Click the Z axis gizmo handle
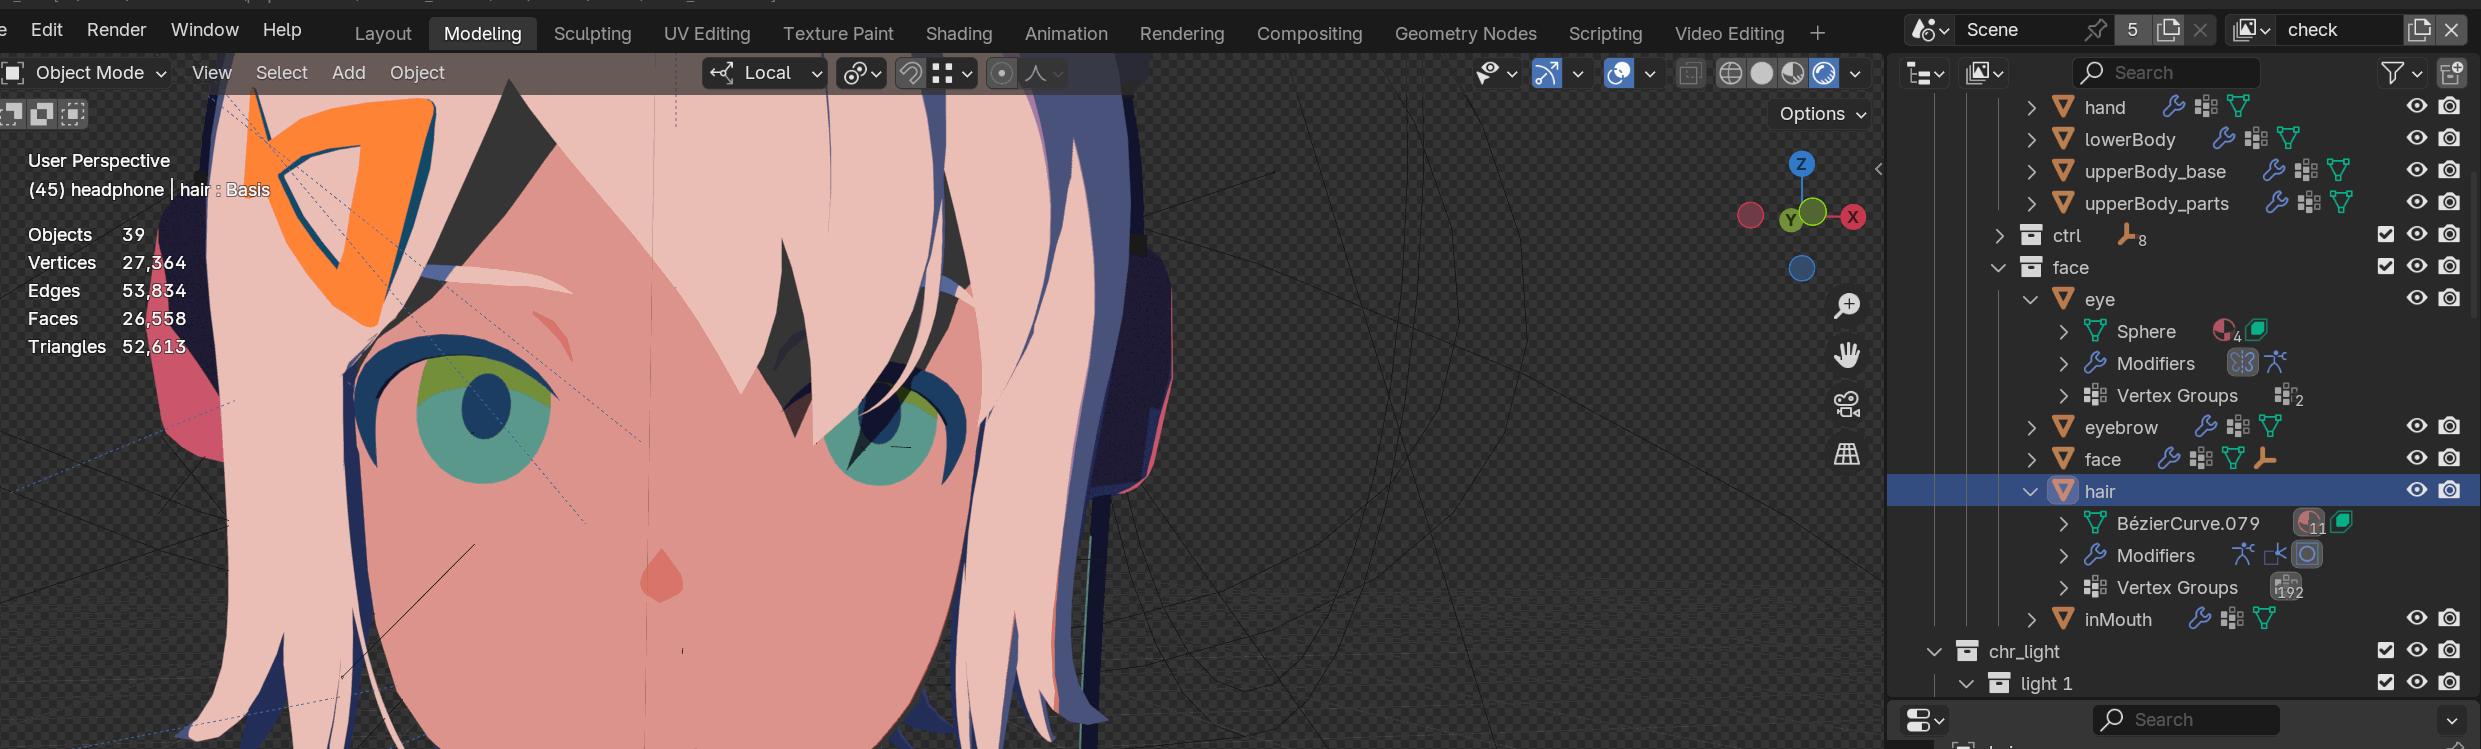The width and height of the screenshot is (2481, 749). (1801, 164)
